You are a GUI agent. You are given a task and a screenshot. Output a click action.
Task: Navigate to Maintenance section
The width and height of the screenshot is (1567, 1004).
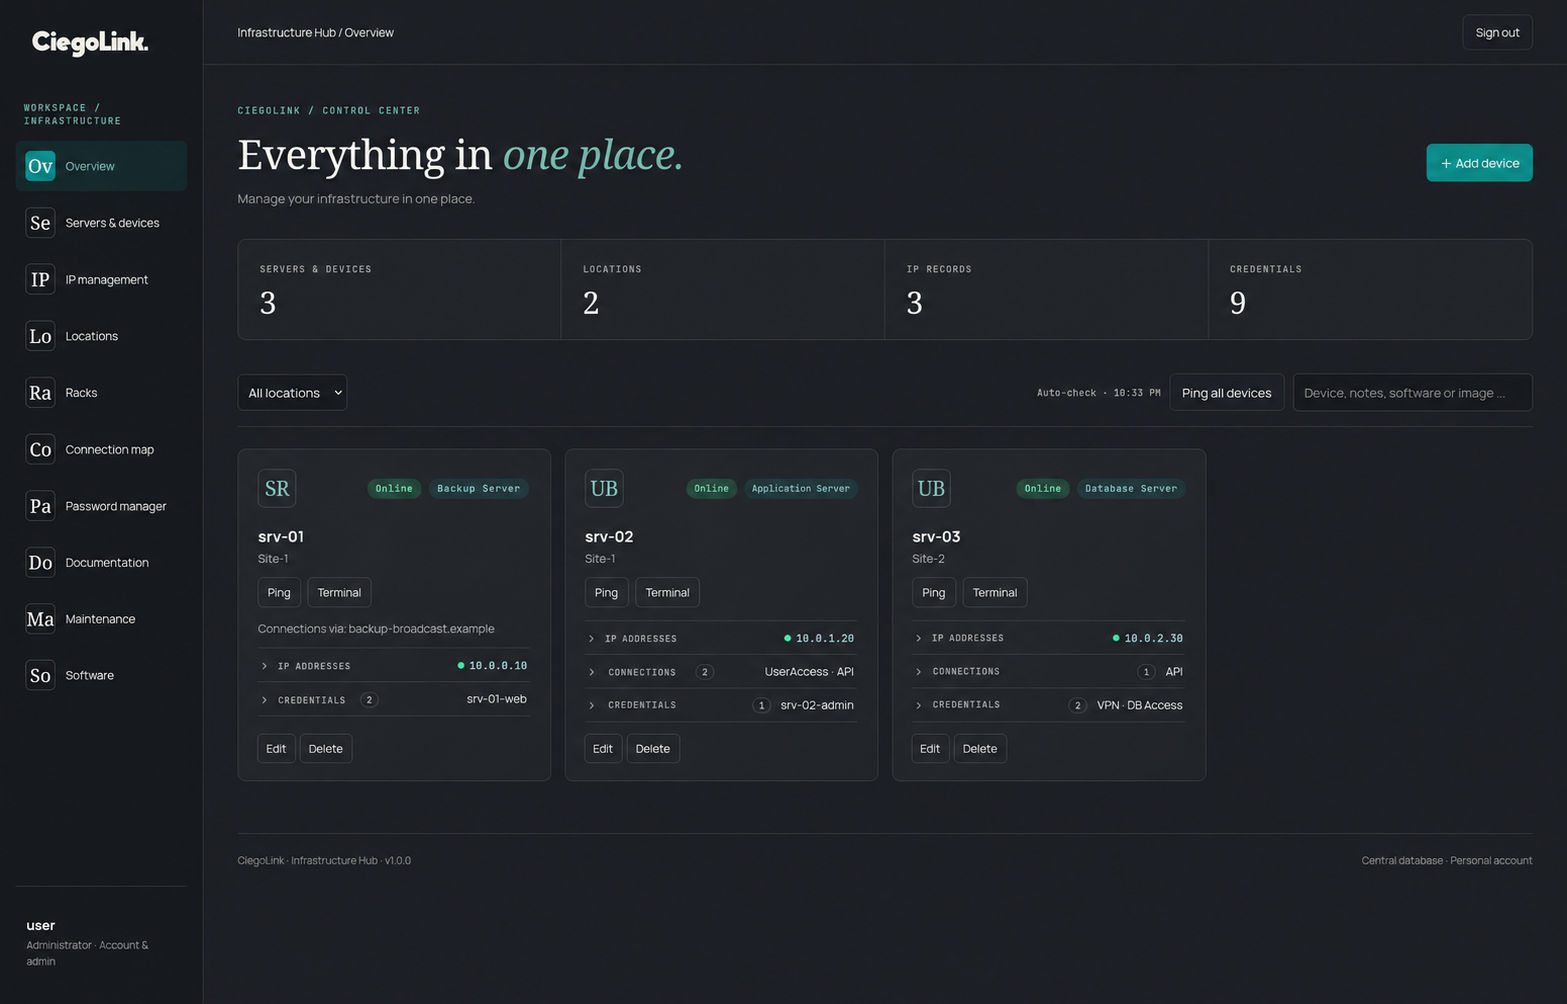click(x=101, y=619)
